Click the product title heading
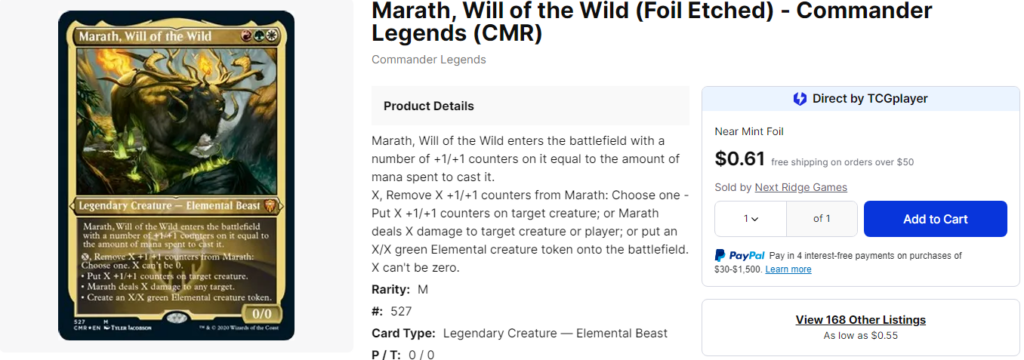Screen dimensions: 1024x360 [652, 22]
